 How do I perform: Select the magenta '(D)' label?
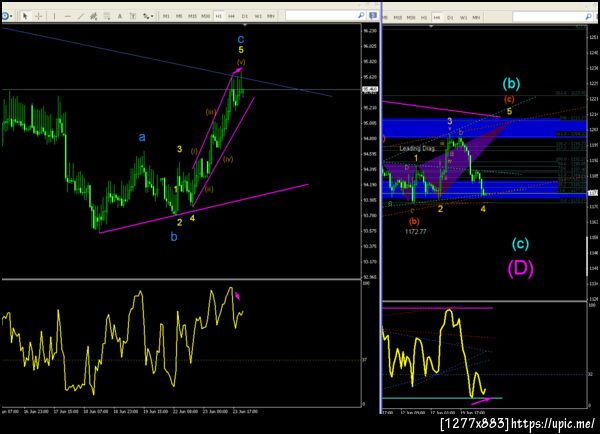click(520, 268)
